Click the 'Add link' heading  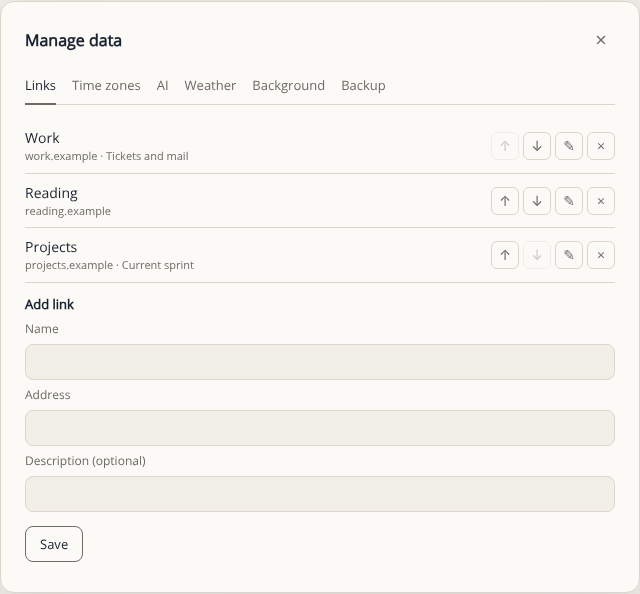pyautogui.click(x=49, y=305)
